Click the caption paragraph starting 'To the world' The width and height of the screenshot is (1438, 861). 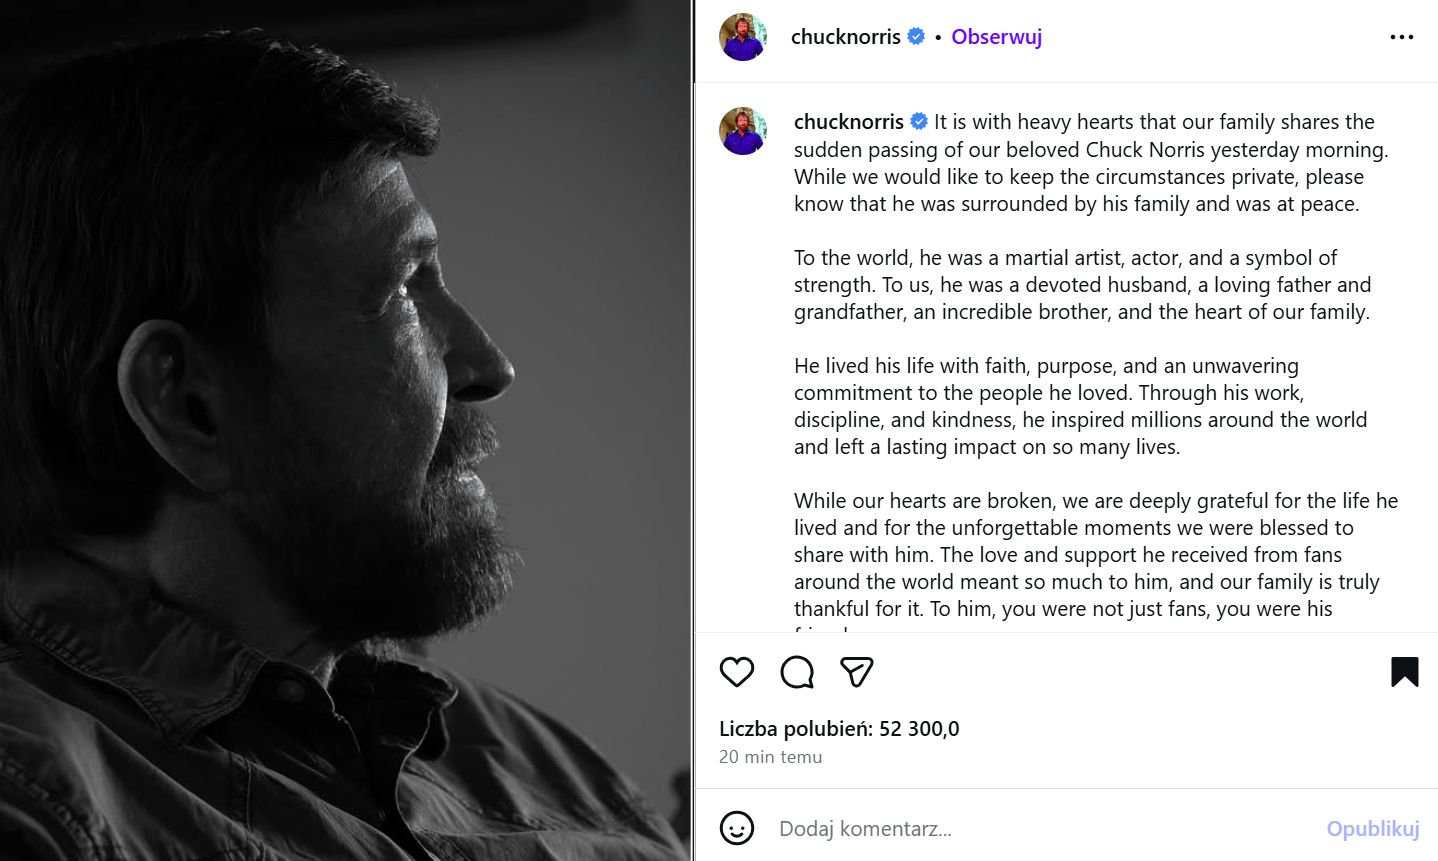(x=1081, y=285)
